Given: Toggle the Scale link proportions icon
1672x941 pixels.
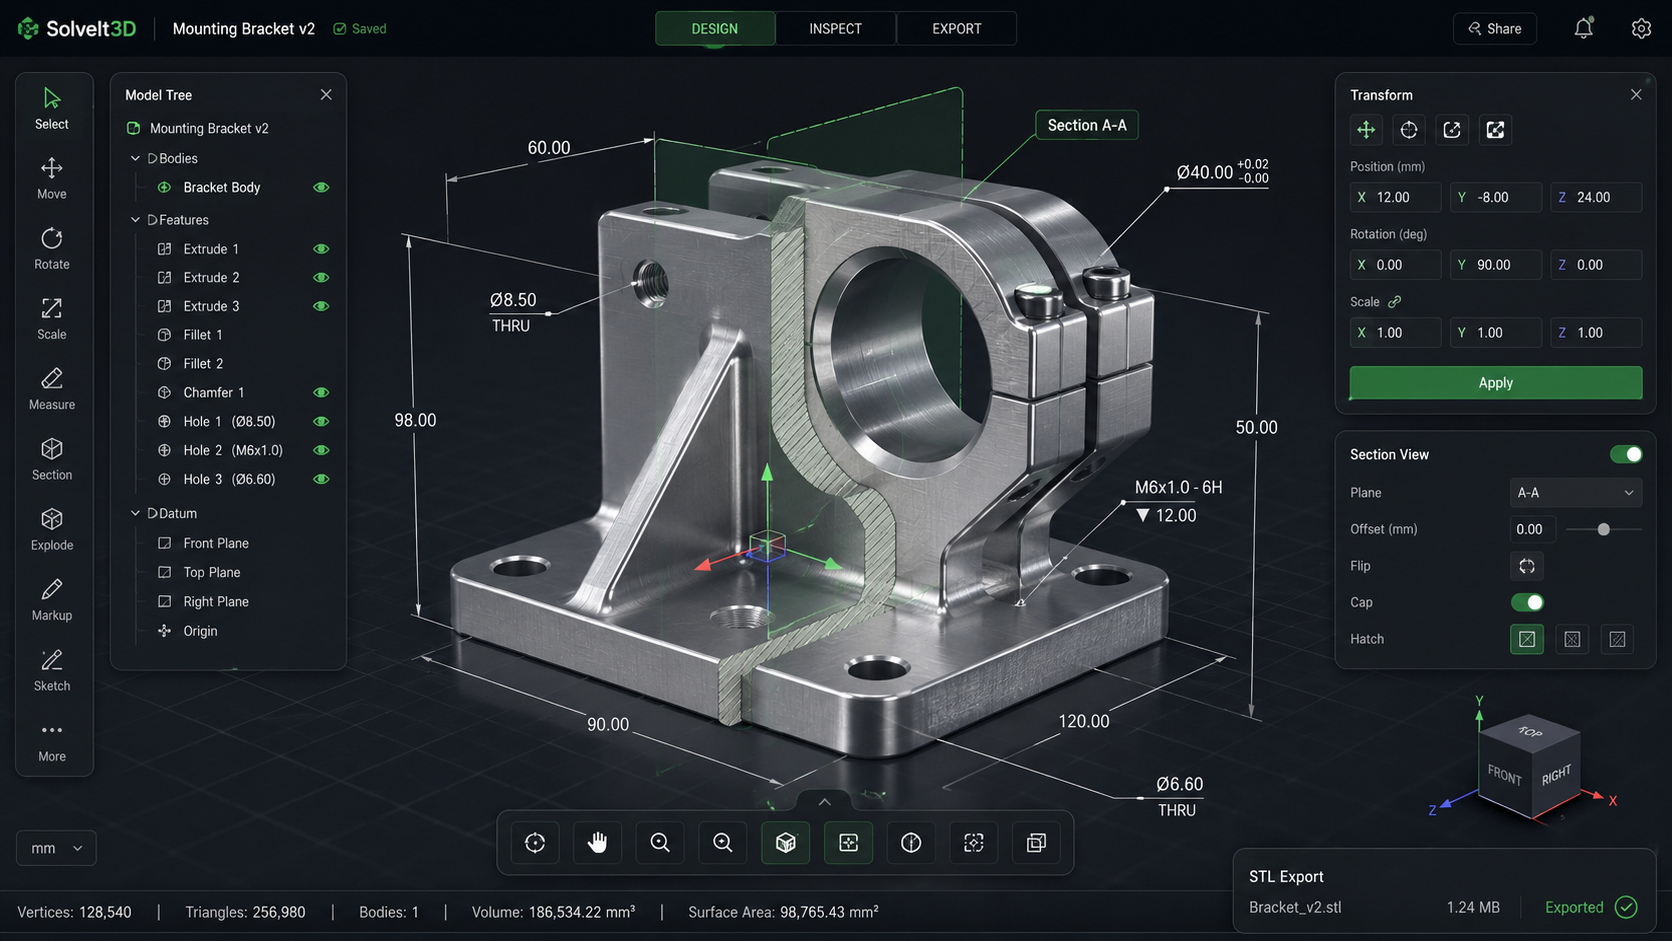Looking at the screenshot, I should click(x=1394, y=302).
